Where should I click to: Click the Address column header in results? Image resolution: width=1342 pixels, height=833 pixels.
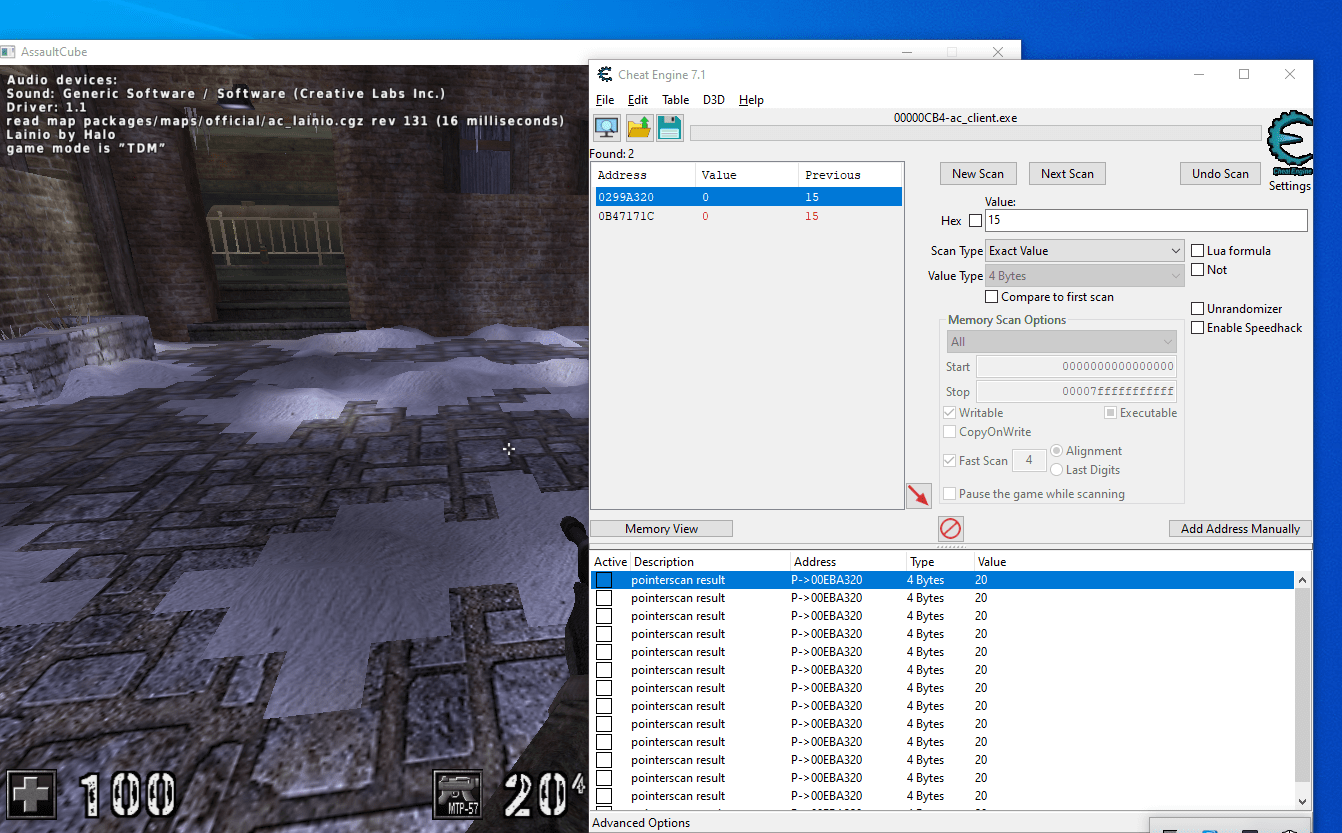pyautogui.click(x=644, y=175)
